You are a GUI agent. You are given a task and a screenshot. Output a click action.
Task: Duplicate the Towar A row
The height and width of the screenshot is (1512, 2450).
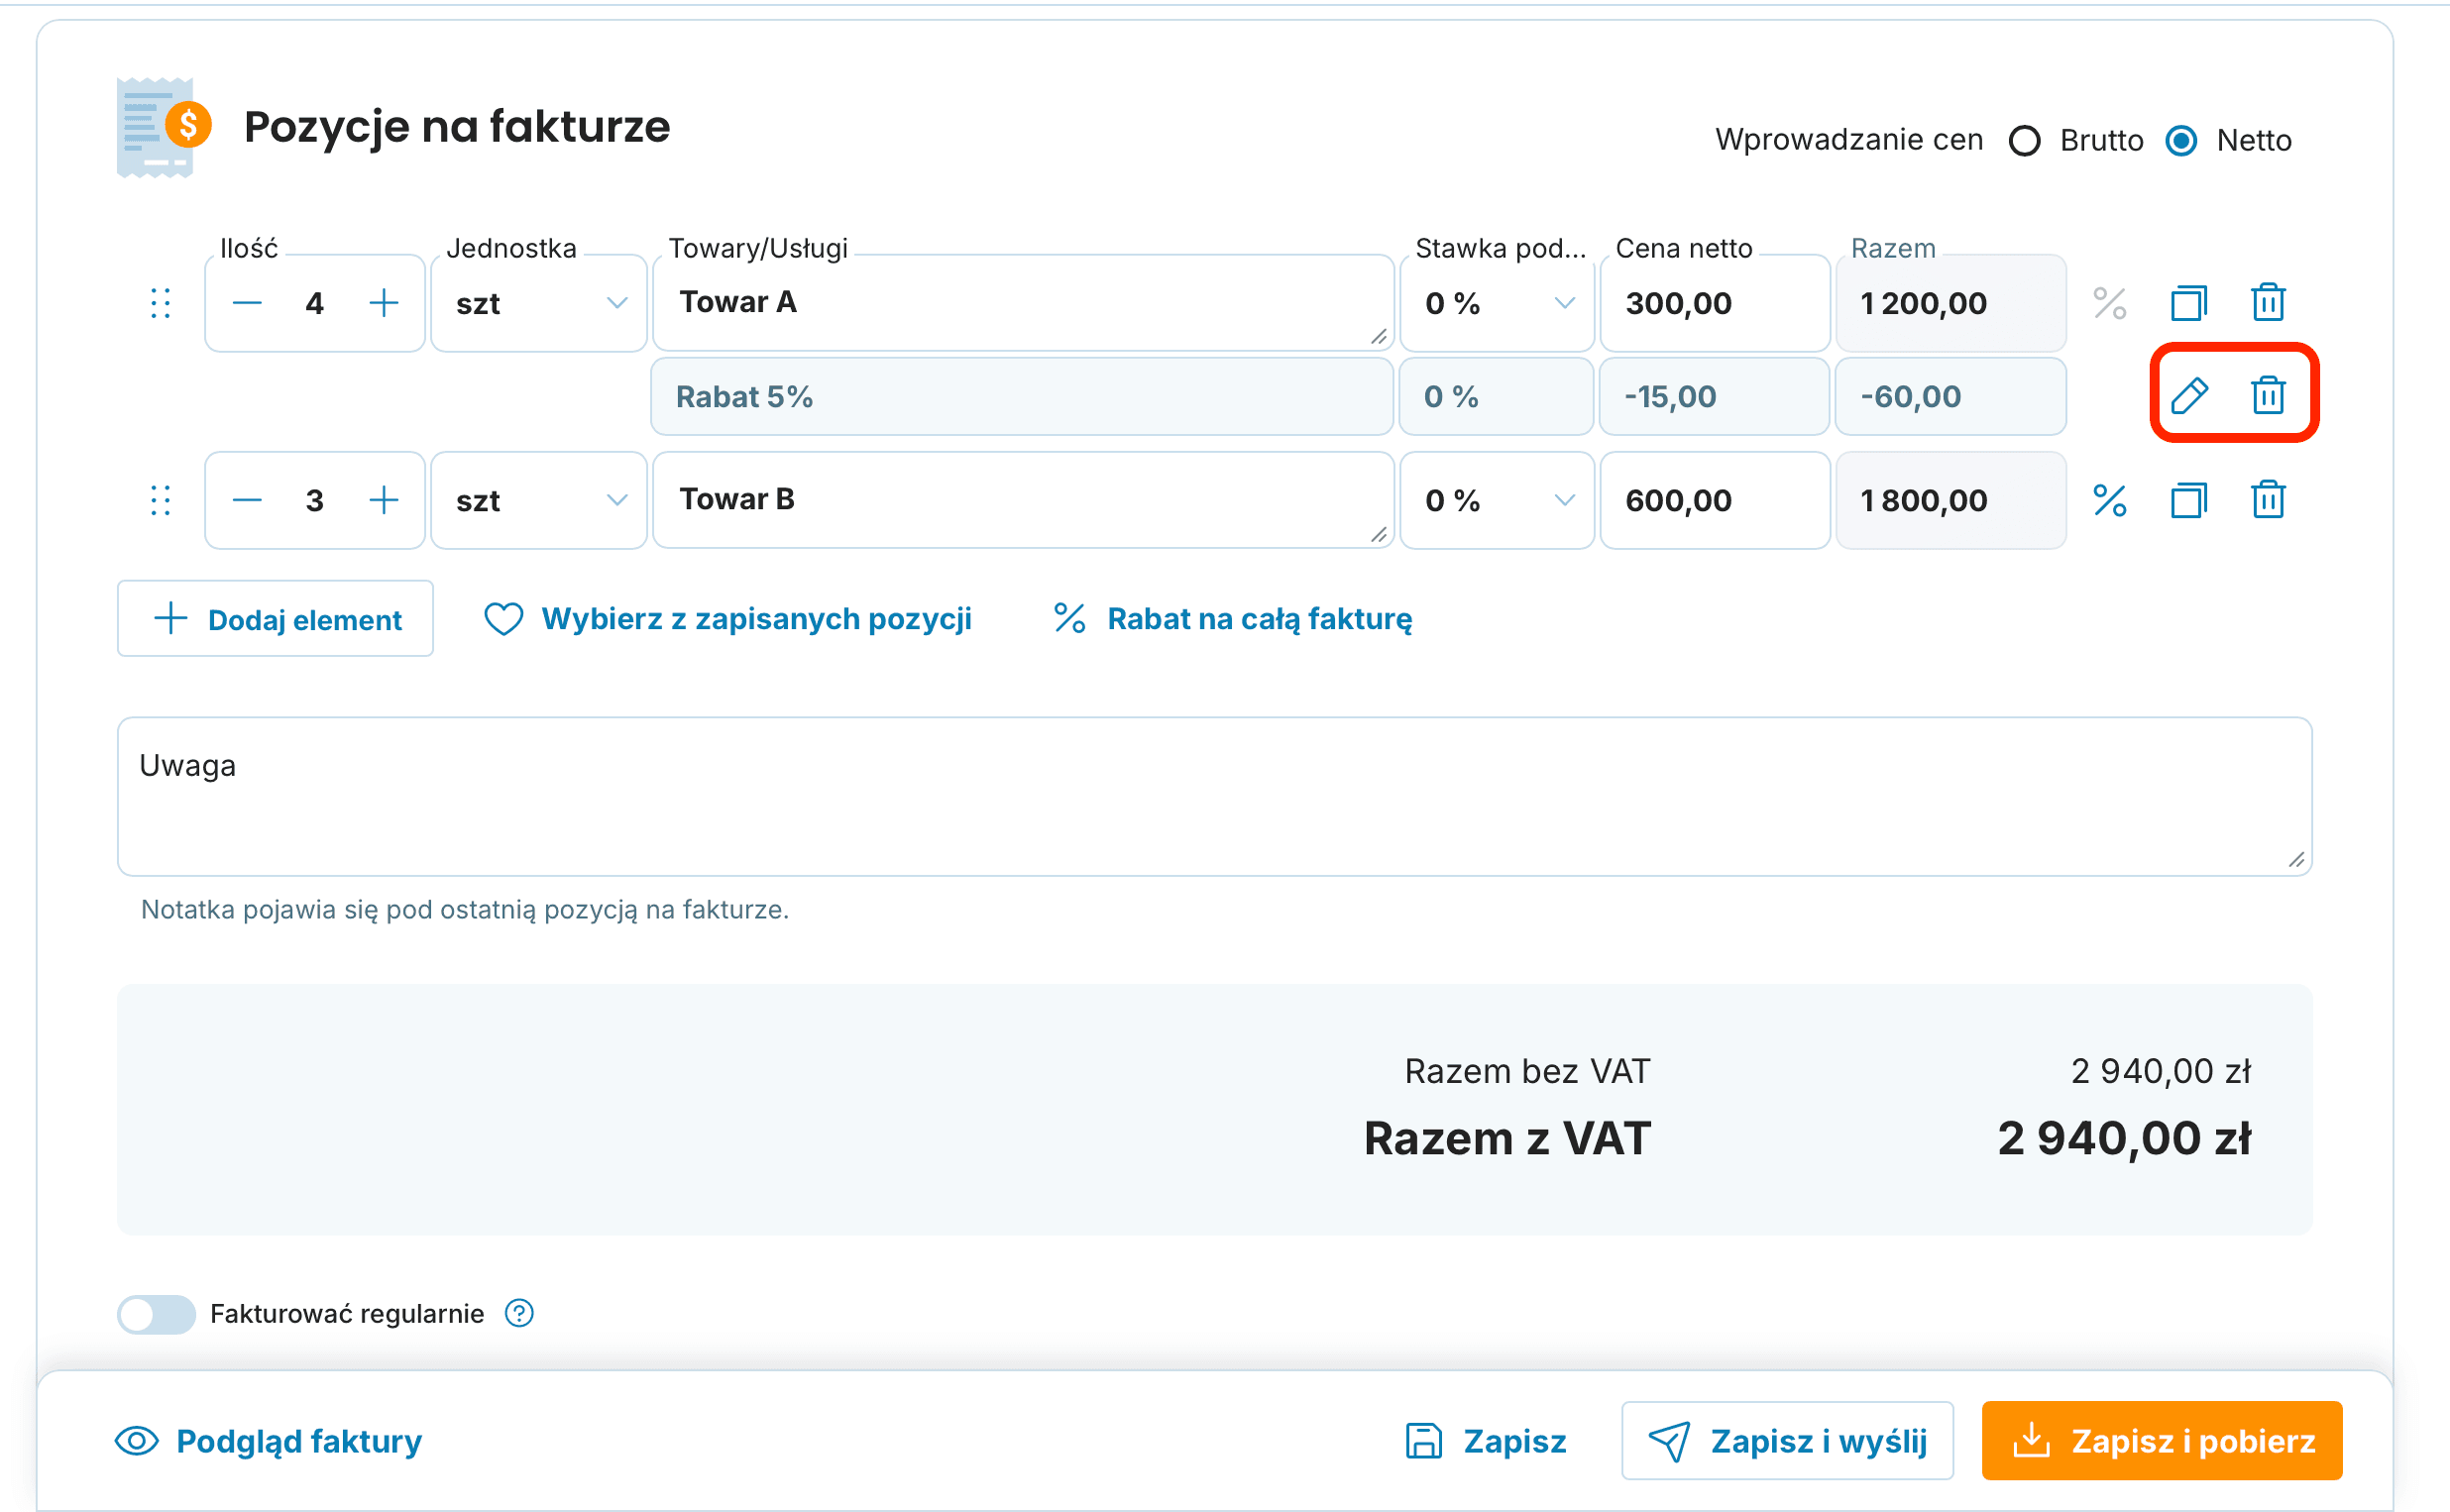click(2188, 303)
